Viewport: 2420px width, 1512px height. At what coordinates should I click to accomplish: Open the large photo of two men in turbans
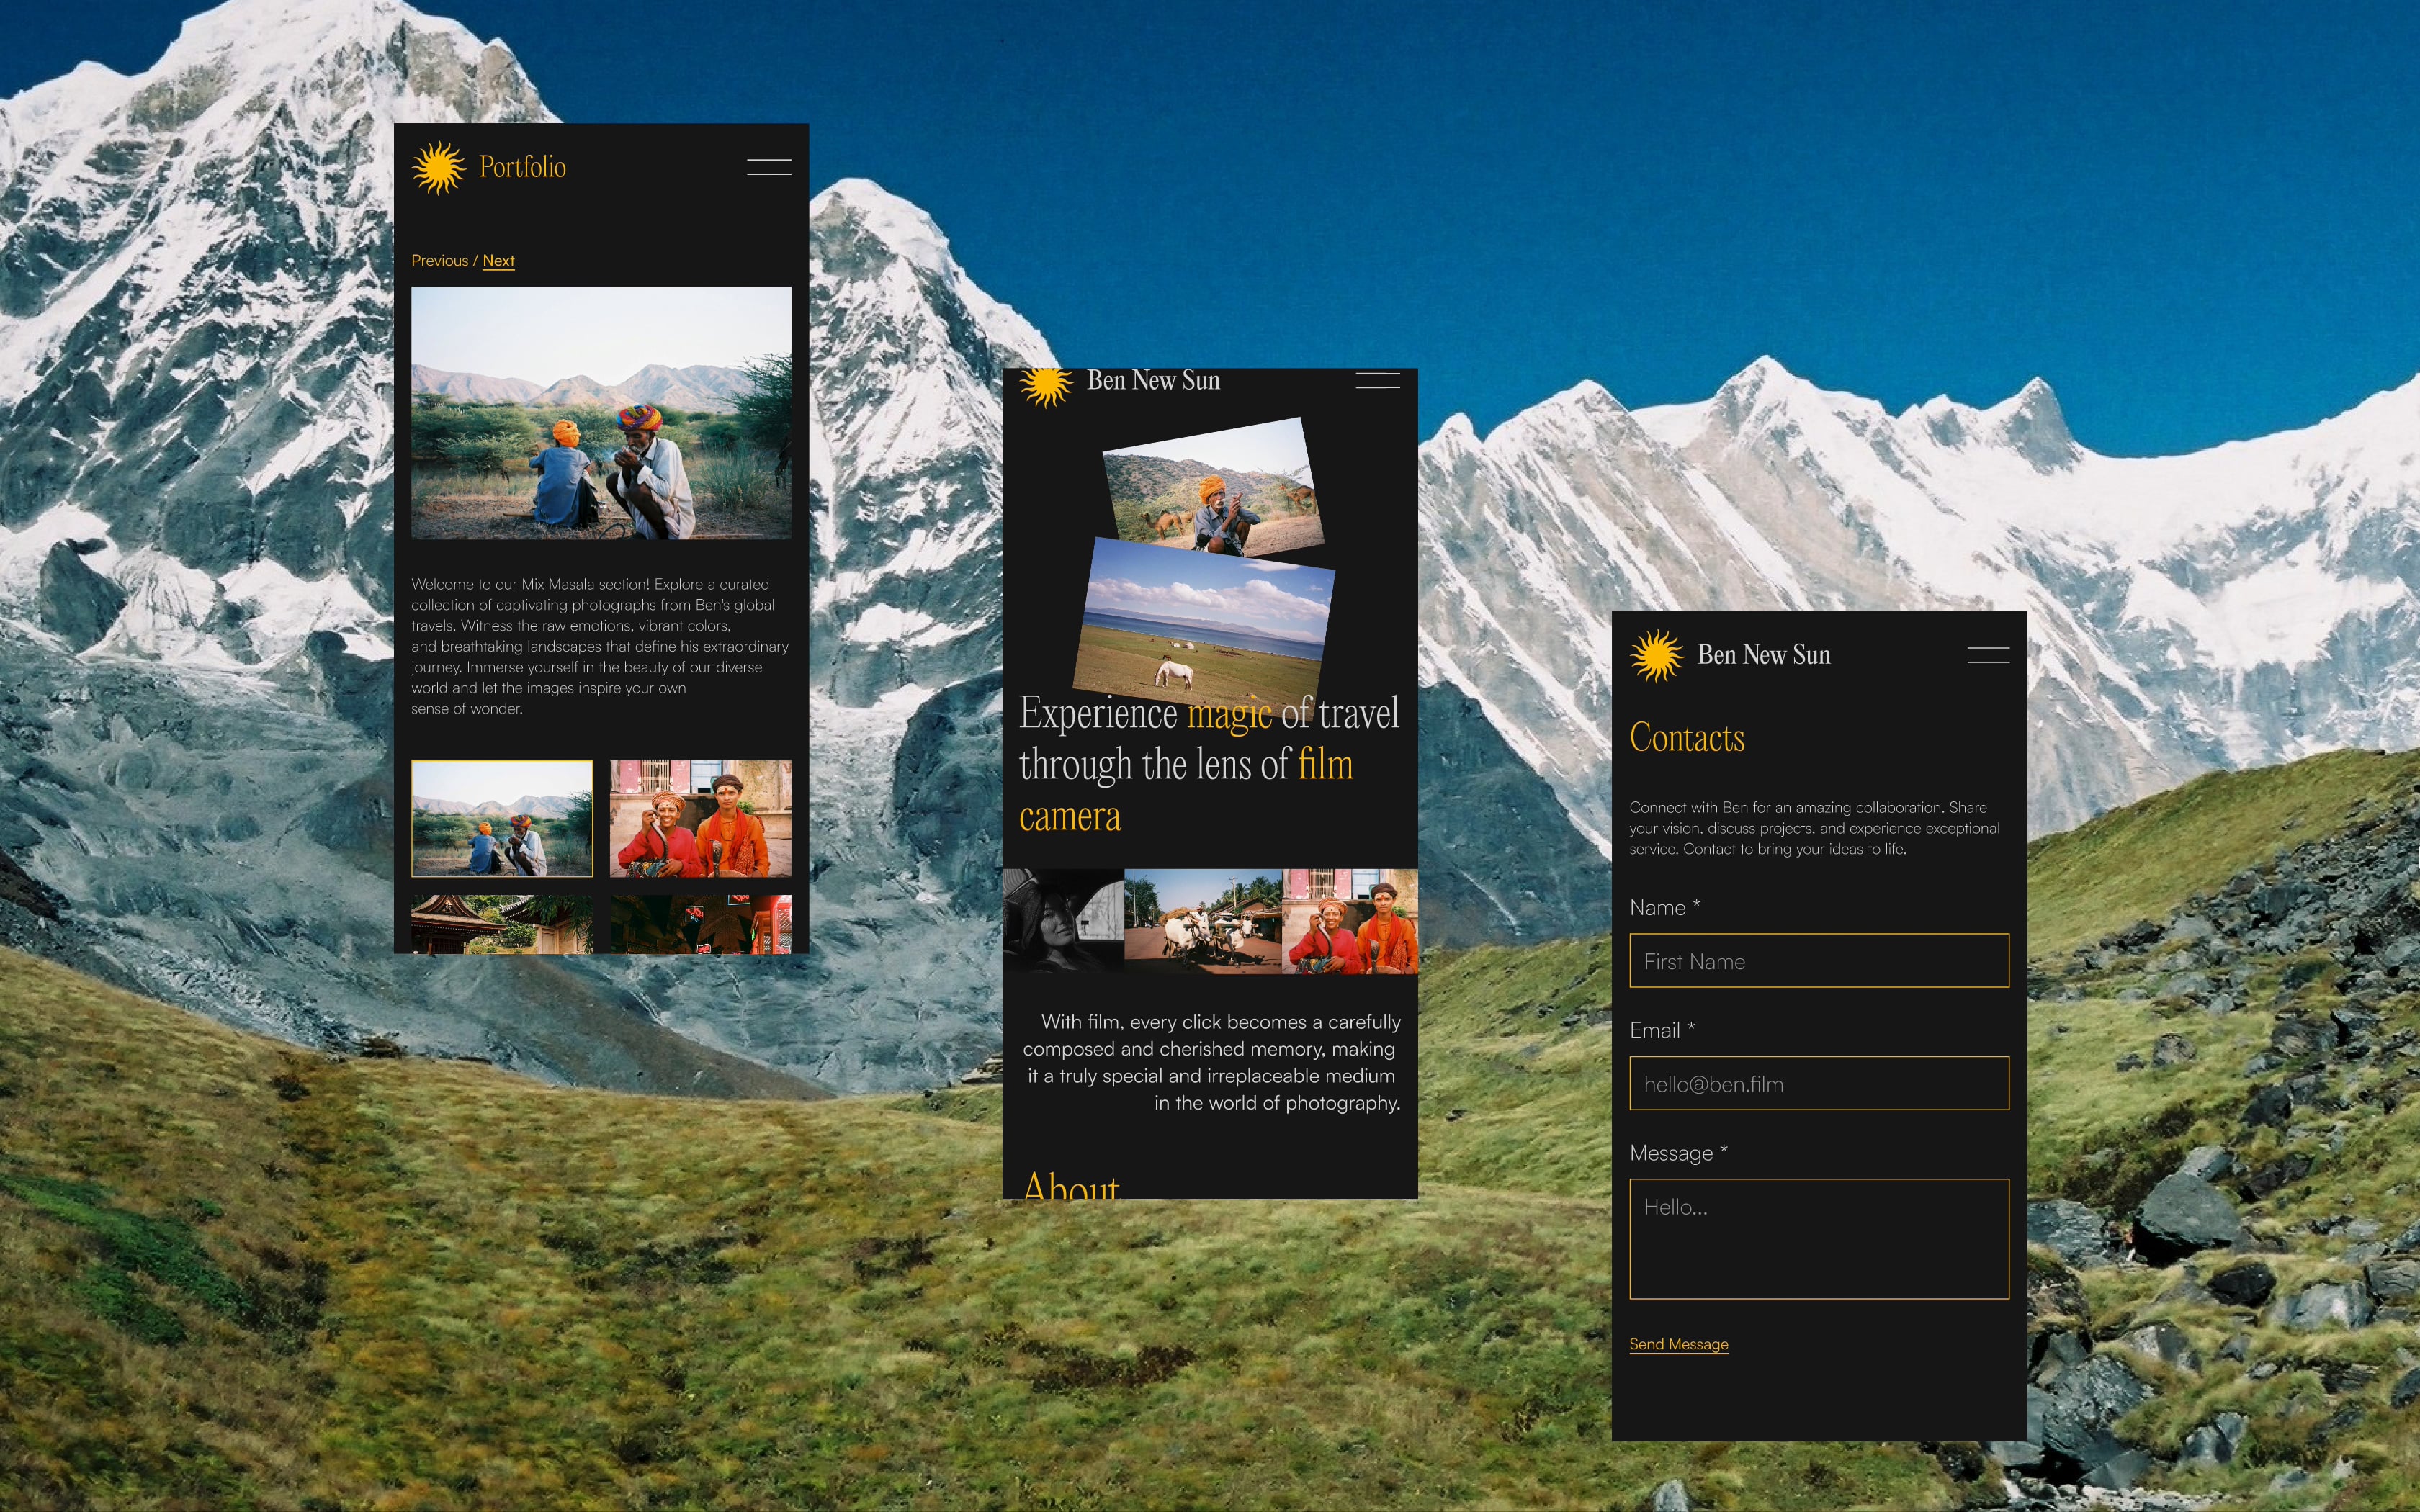pos(601,413)
